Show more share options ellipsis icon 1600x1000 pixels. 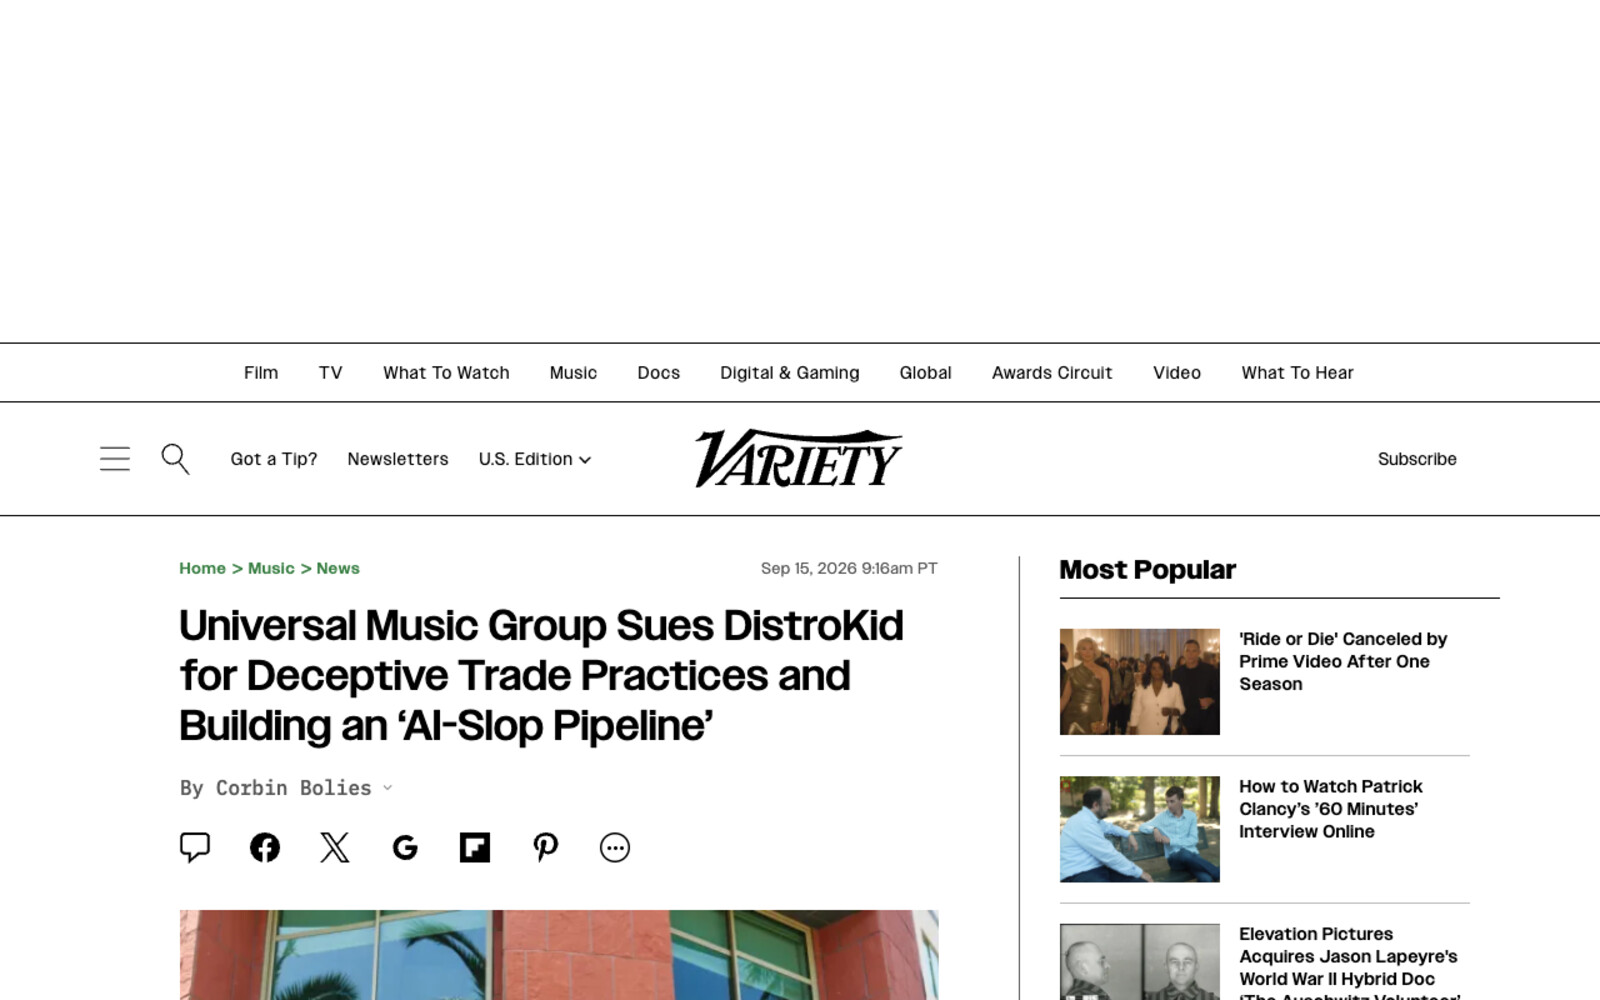point(615,847)
